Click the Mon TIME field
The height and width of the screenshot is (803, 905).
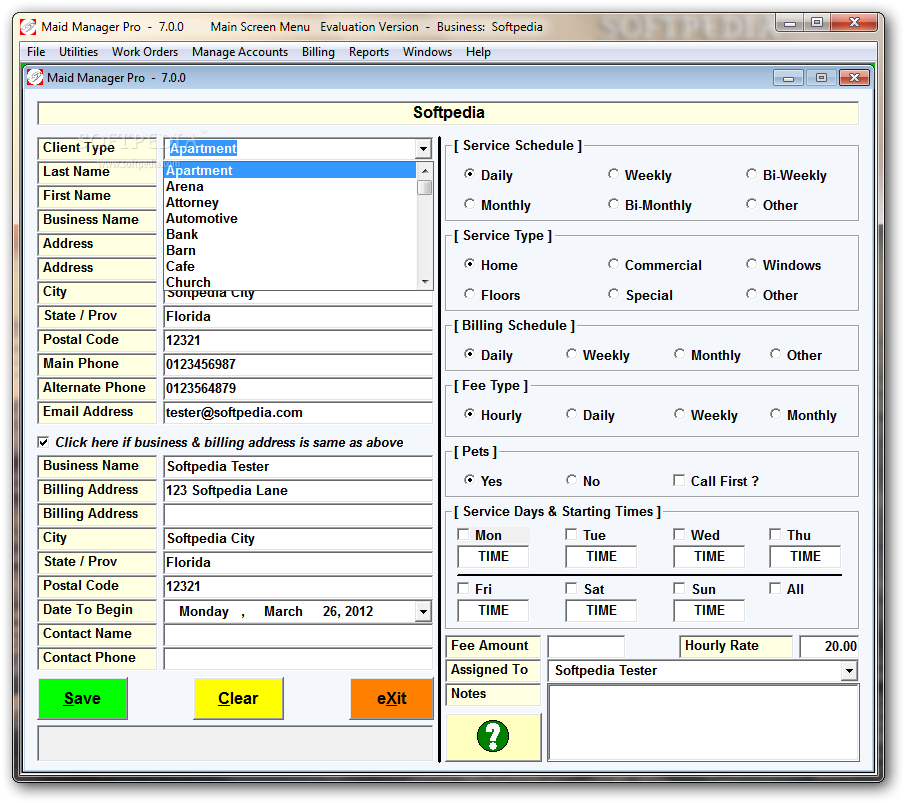(493, 557)
